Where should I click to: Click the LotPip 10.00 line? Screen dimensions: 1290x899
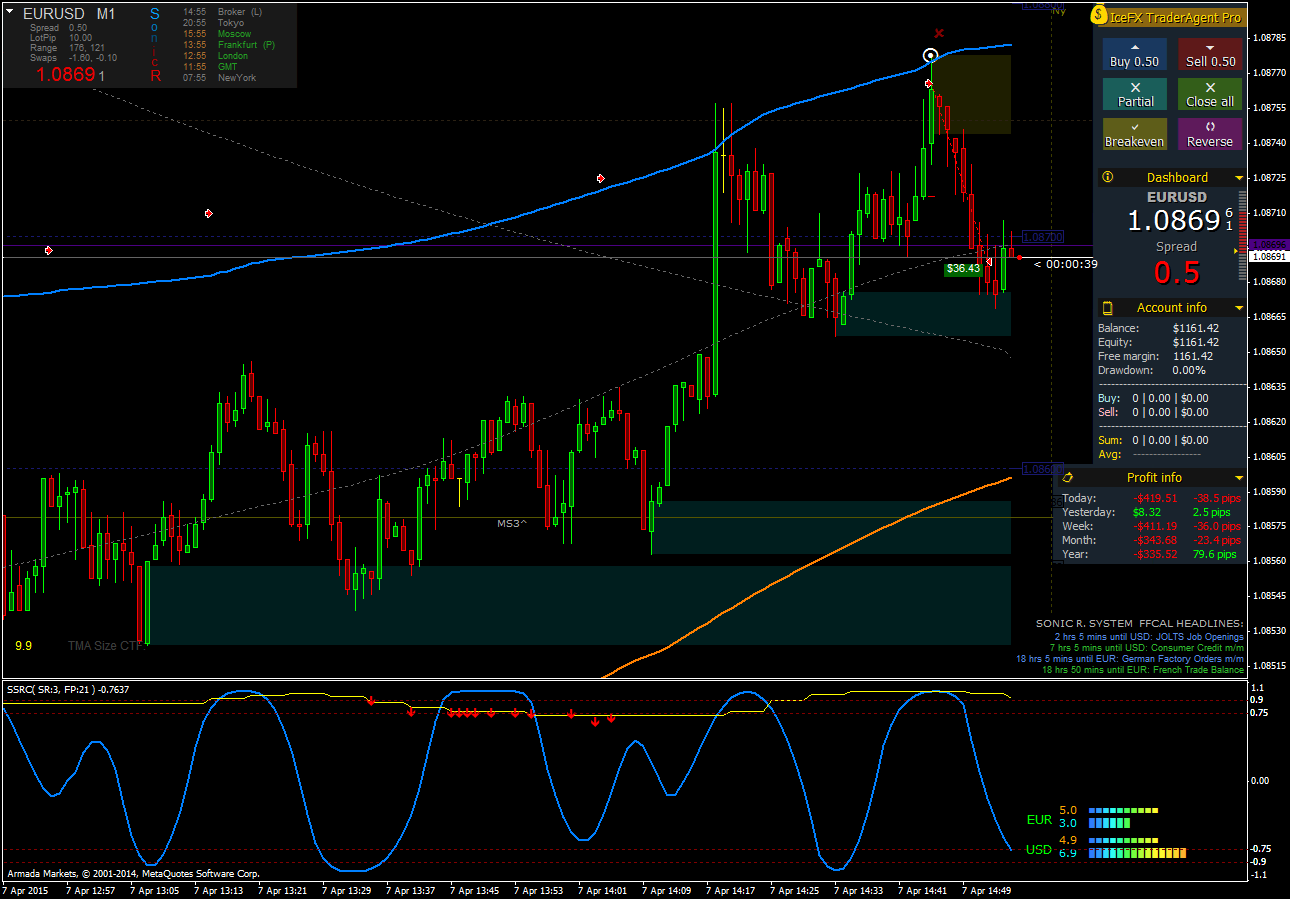tap(61, 38)
